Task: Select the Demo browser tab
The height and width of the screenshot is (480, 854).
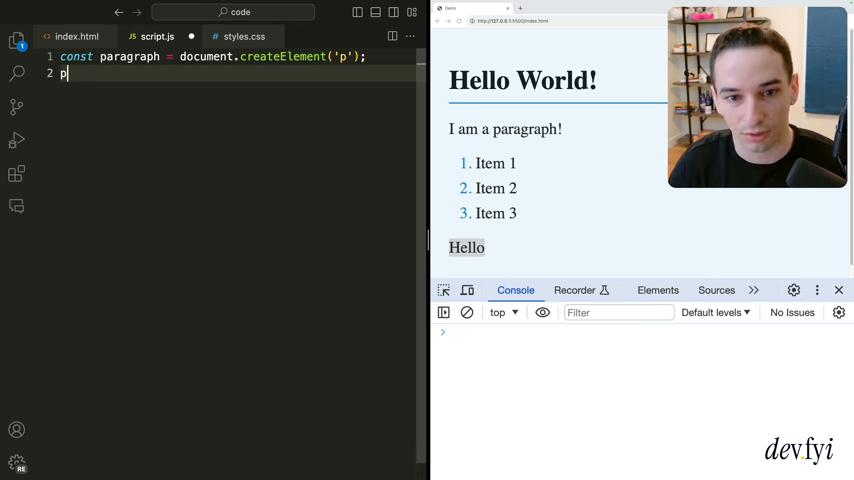Action: [x=473, y=8]
